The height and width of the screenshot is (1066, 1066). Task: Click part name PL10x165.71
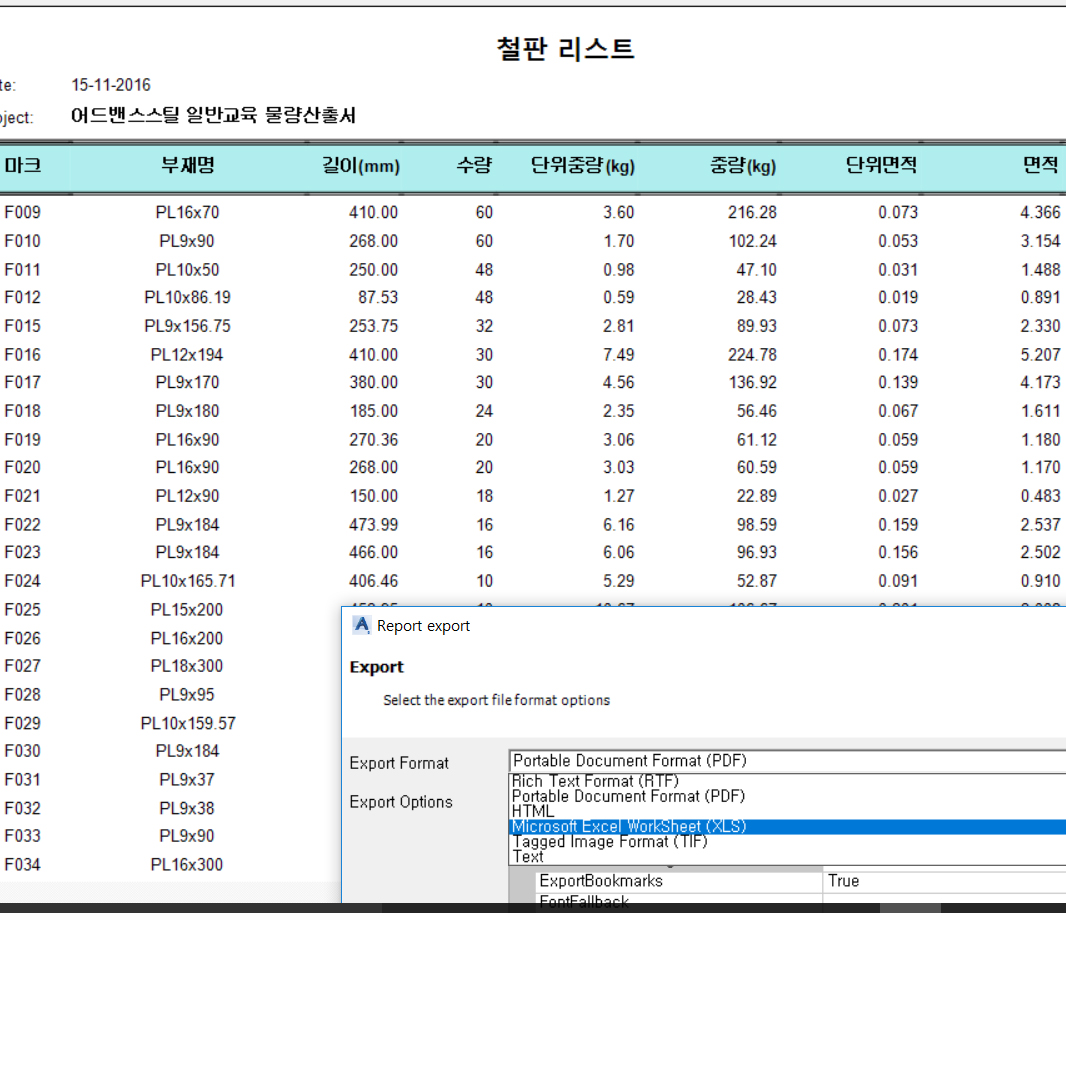click(x=188, y=581)
